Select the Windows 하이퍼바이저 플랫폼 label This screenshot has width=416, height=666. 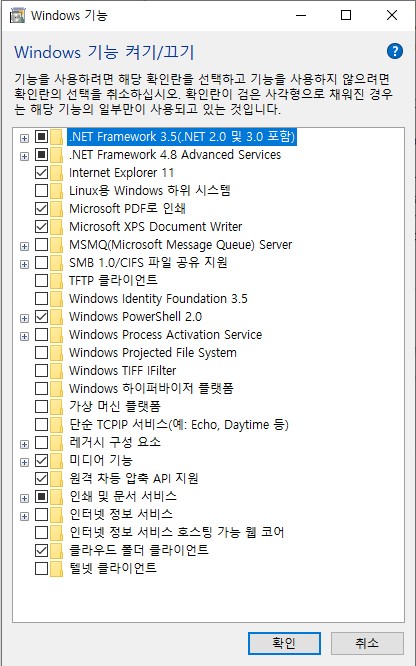[x=151, y=388]
